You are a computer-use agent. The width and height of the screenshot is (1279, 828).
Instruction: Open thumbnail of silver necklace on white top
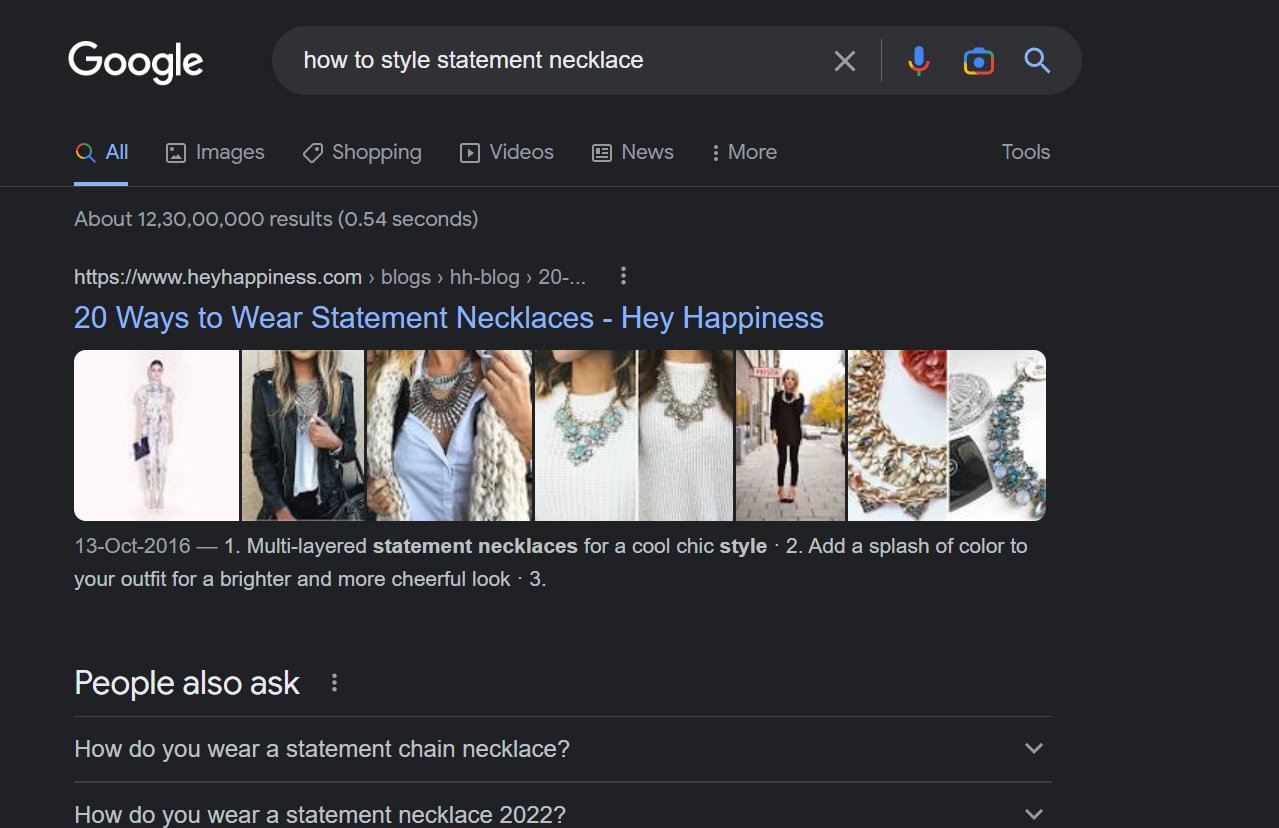(x=686, y=435)
